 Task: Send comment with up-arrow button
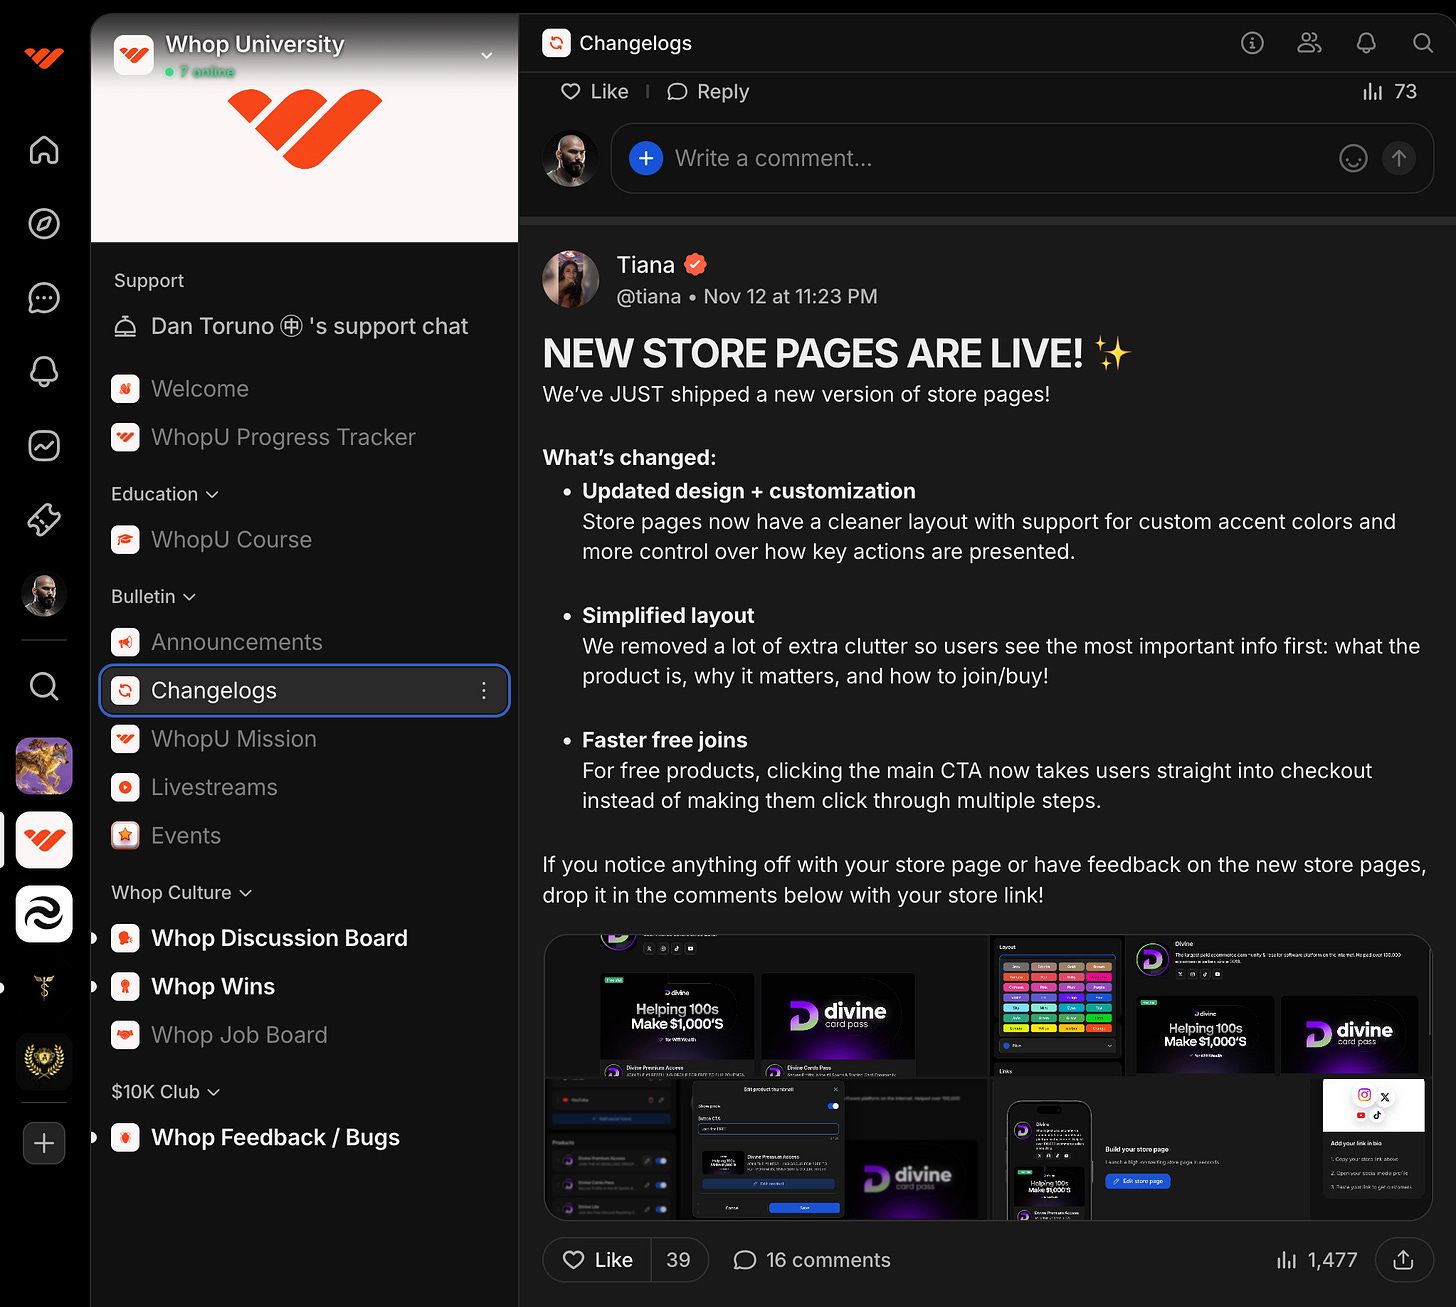[x=1399, y=158]
